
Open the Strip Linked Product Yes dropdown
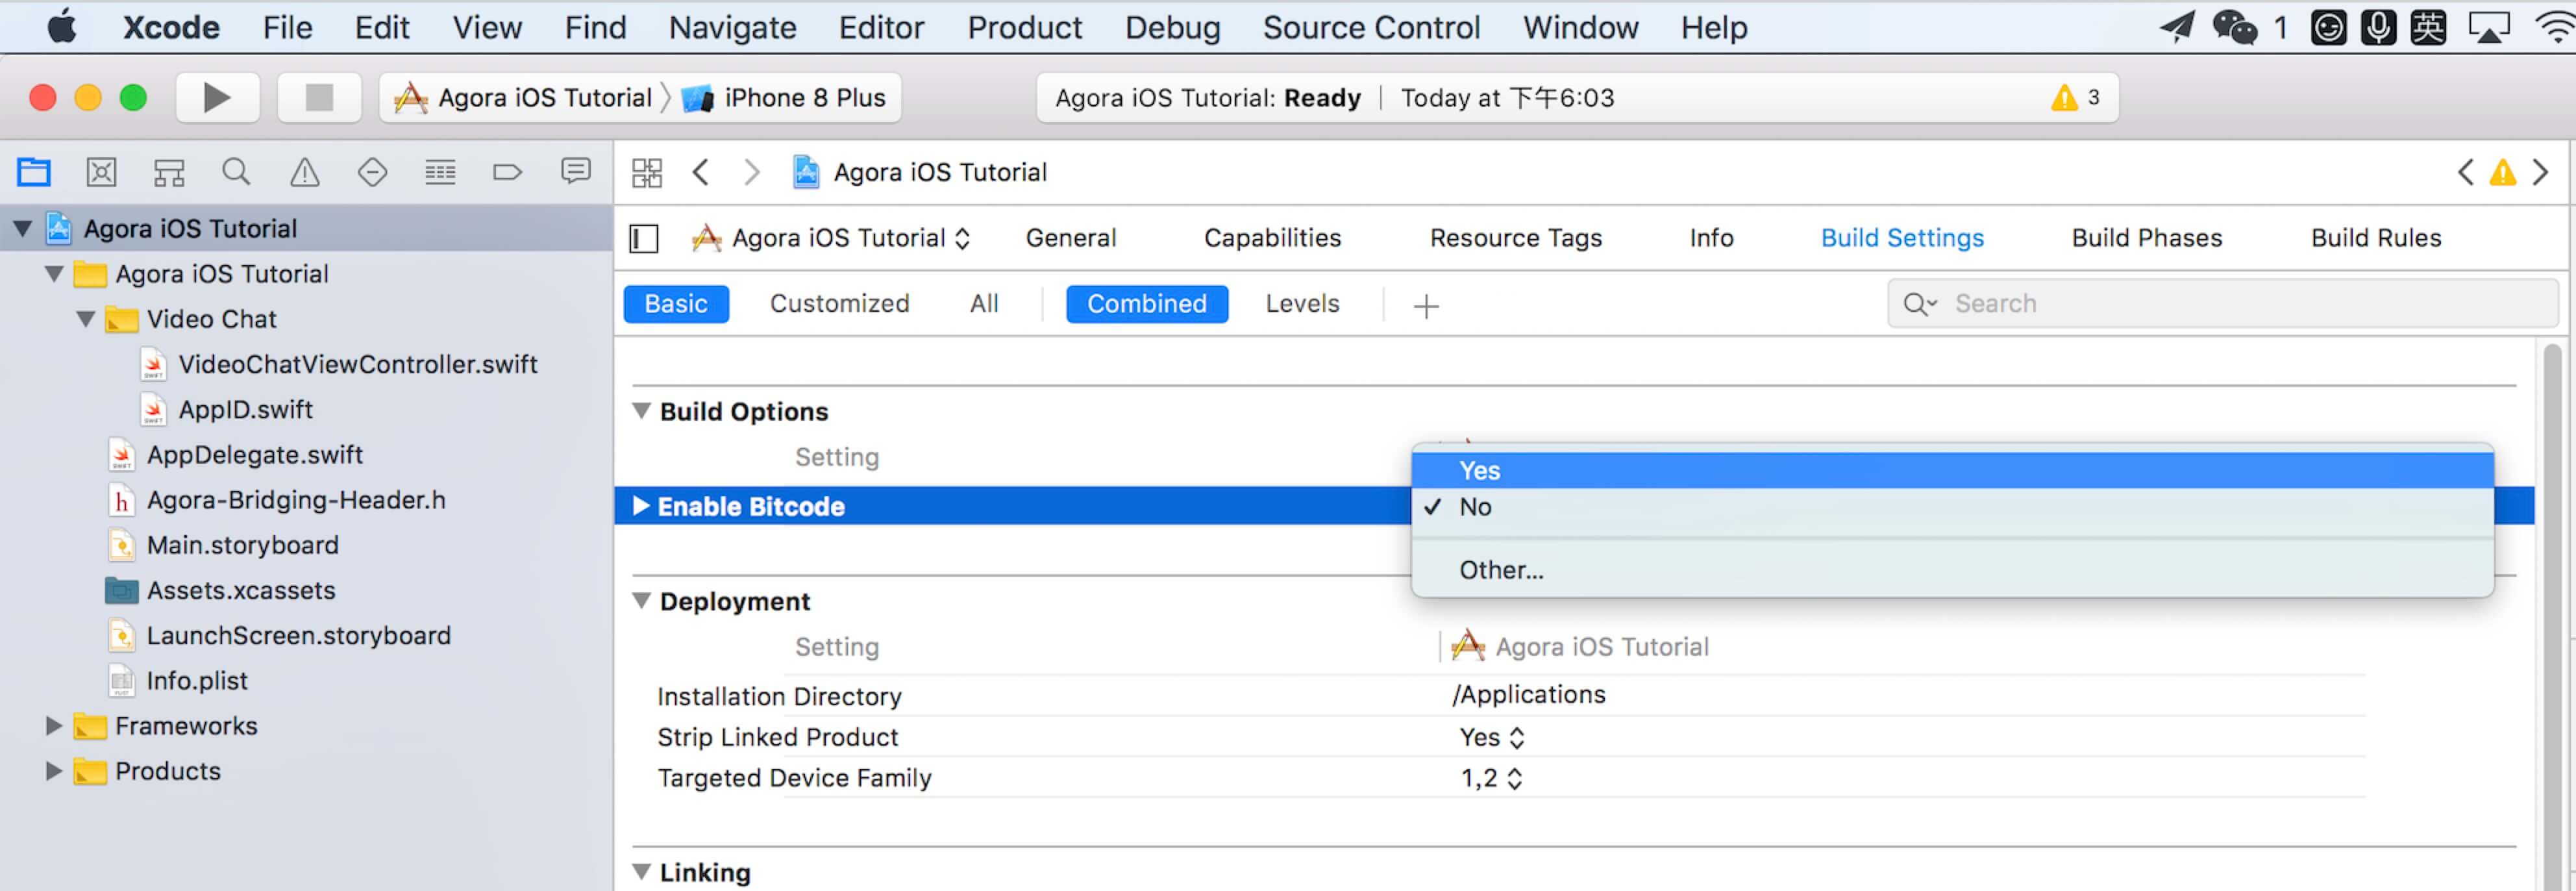point(1491,738)
